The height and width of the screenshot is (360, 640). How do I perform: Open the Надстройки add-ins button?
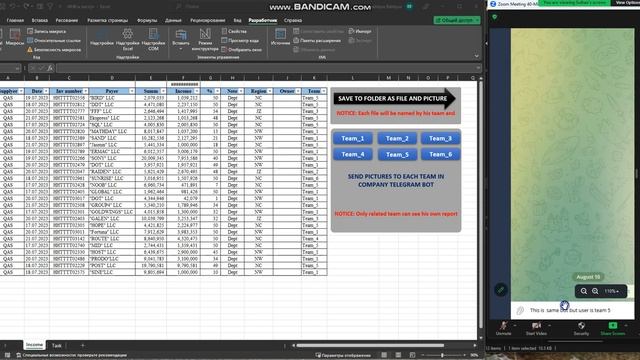click(x=101, y=38)
